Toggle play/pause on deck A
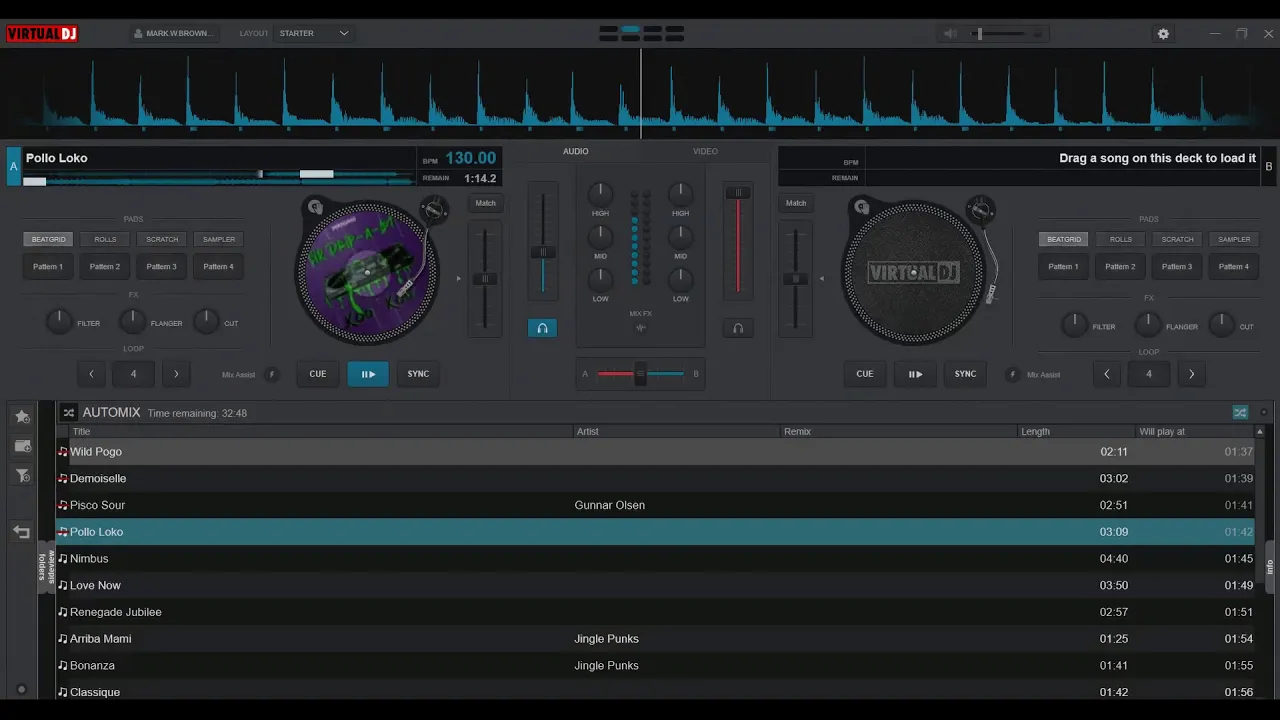This screenshot has height=720, width=1280. coord(368,374)
